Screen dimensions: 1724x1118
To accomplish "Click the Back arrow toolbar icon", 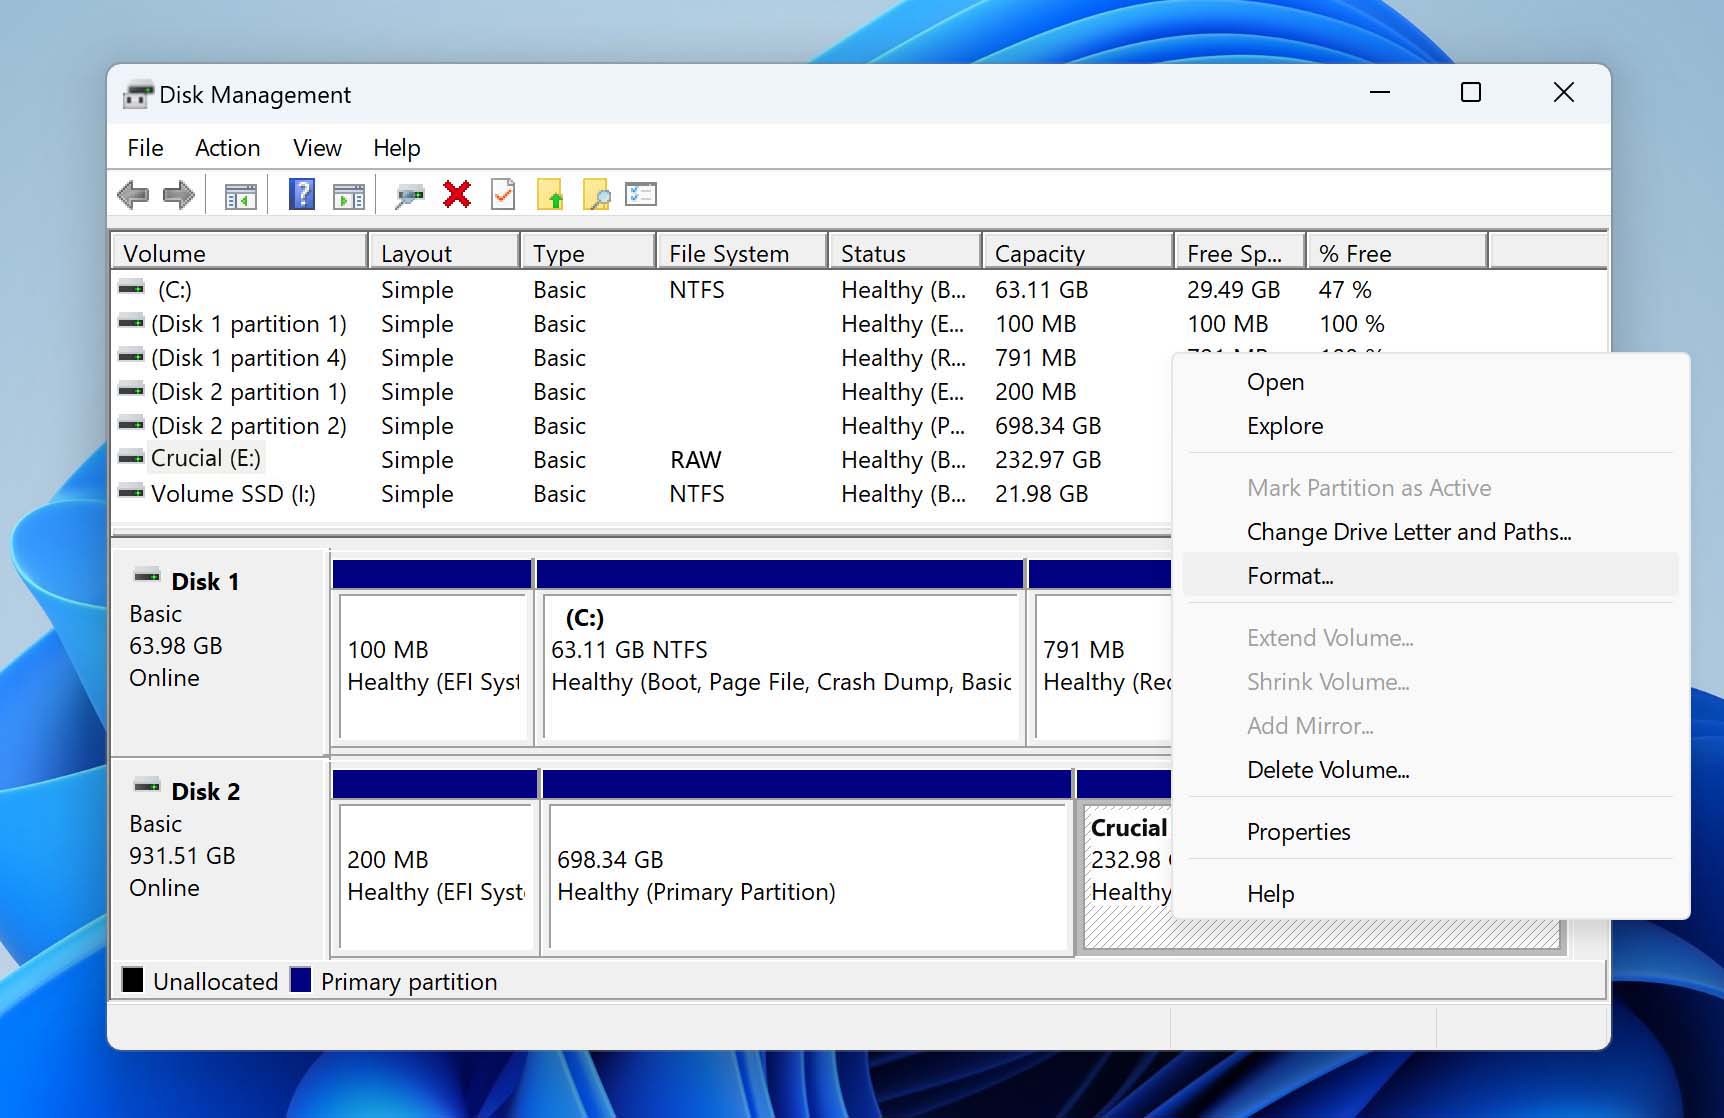I will pos(133,195).
